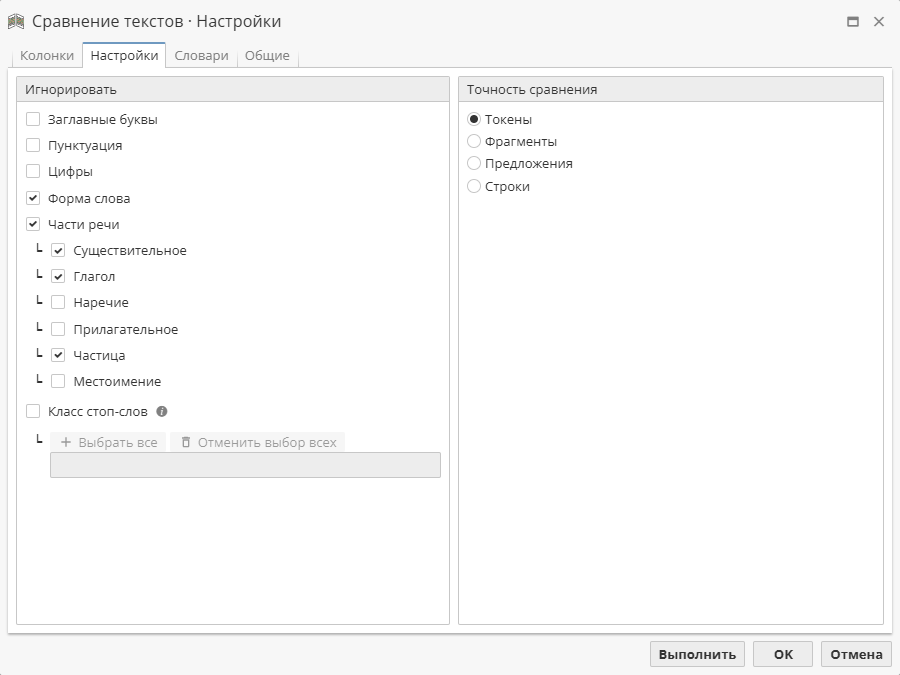This screenshot has height=675, width=900.
Task: Uncheck the Частица checkbox
Action: 58,355
